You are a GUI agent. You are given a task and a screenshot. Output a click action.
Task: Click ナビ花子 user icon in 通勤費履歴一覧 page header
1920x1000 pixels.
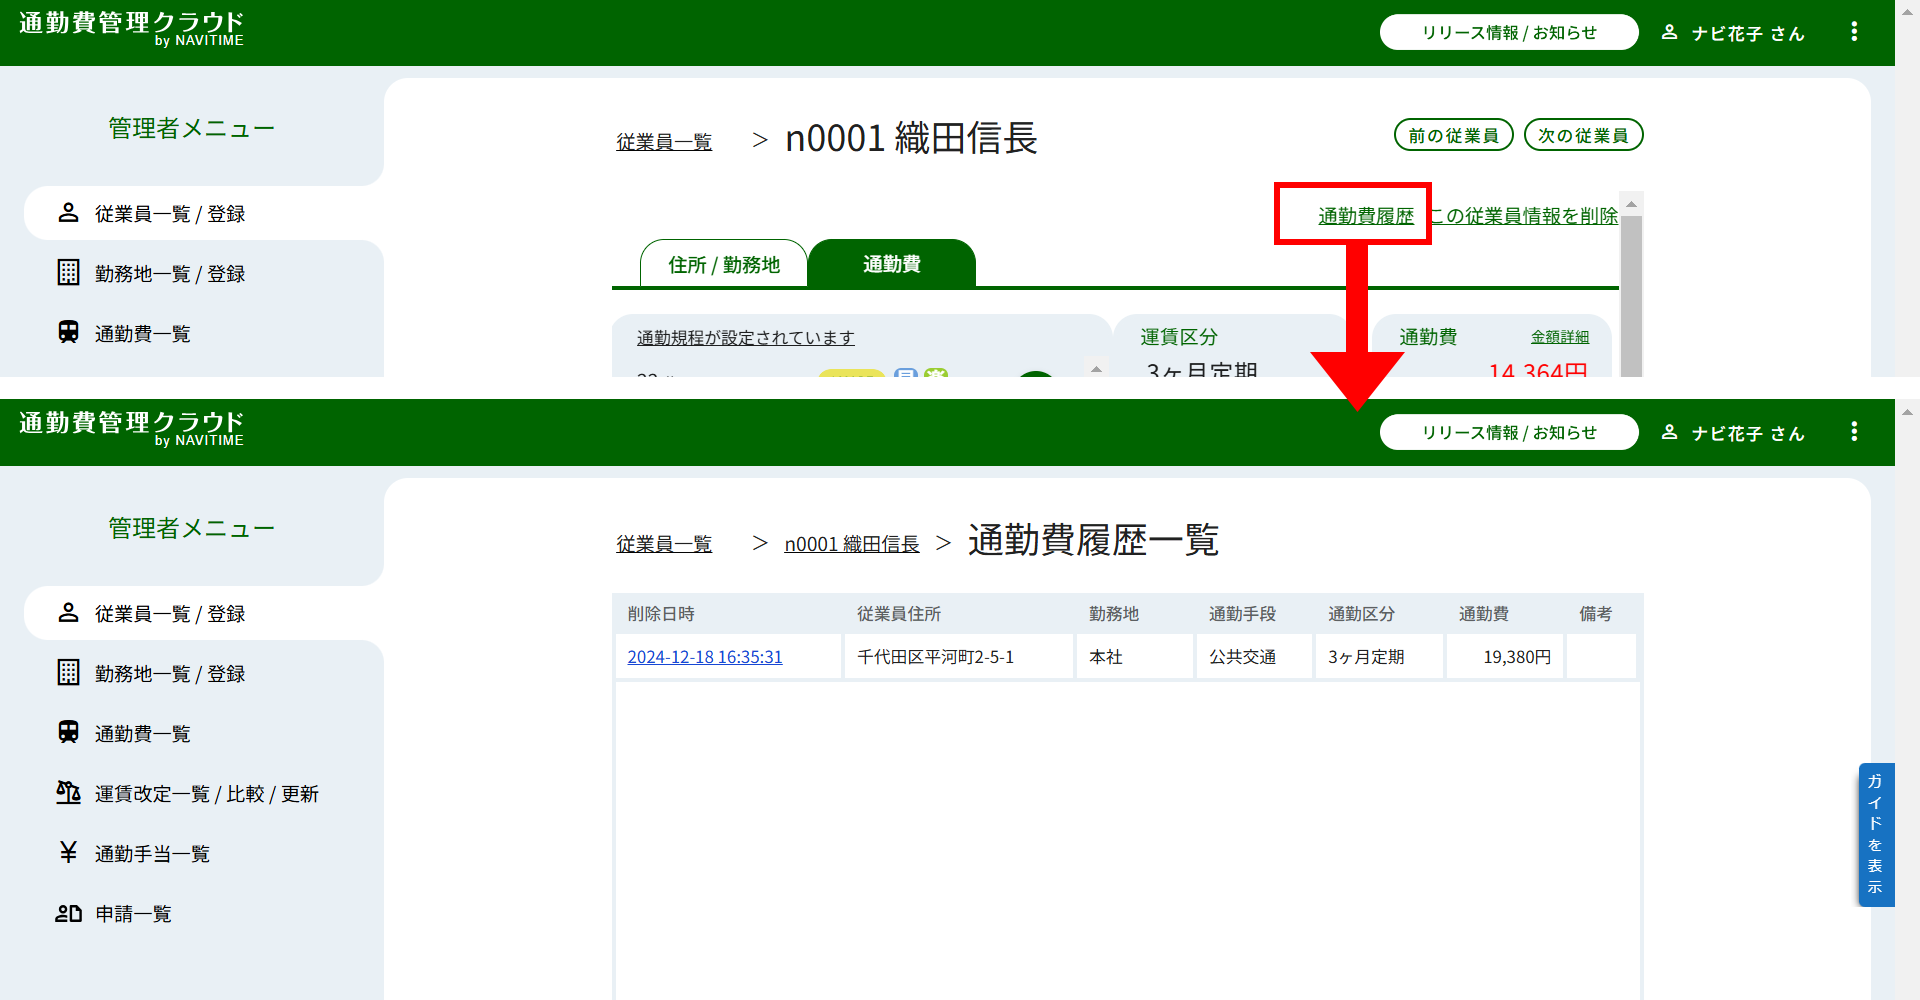pyautogui.click(x=1669, y=432)
